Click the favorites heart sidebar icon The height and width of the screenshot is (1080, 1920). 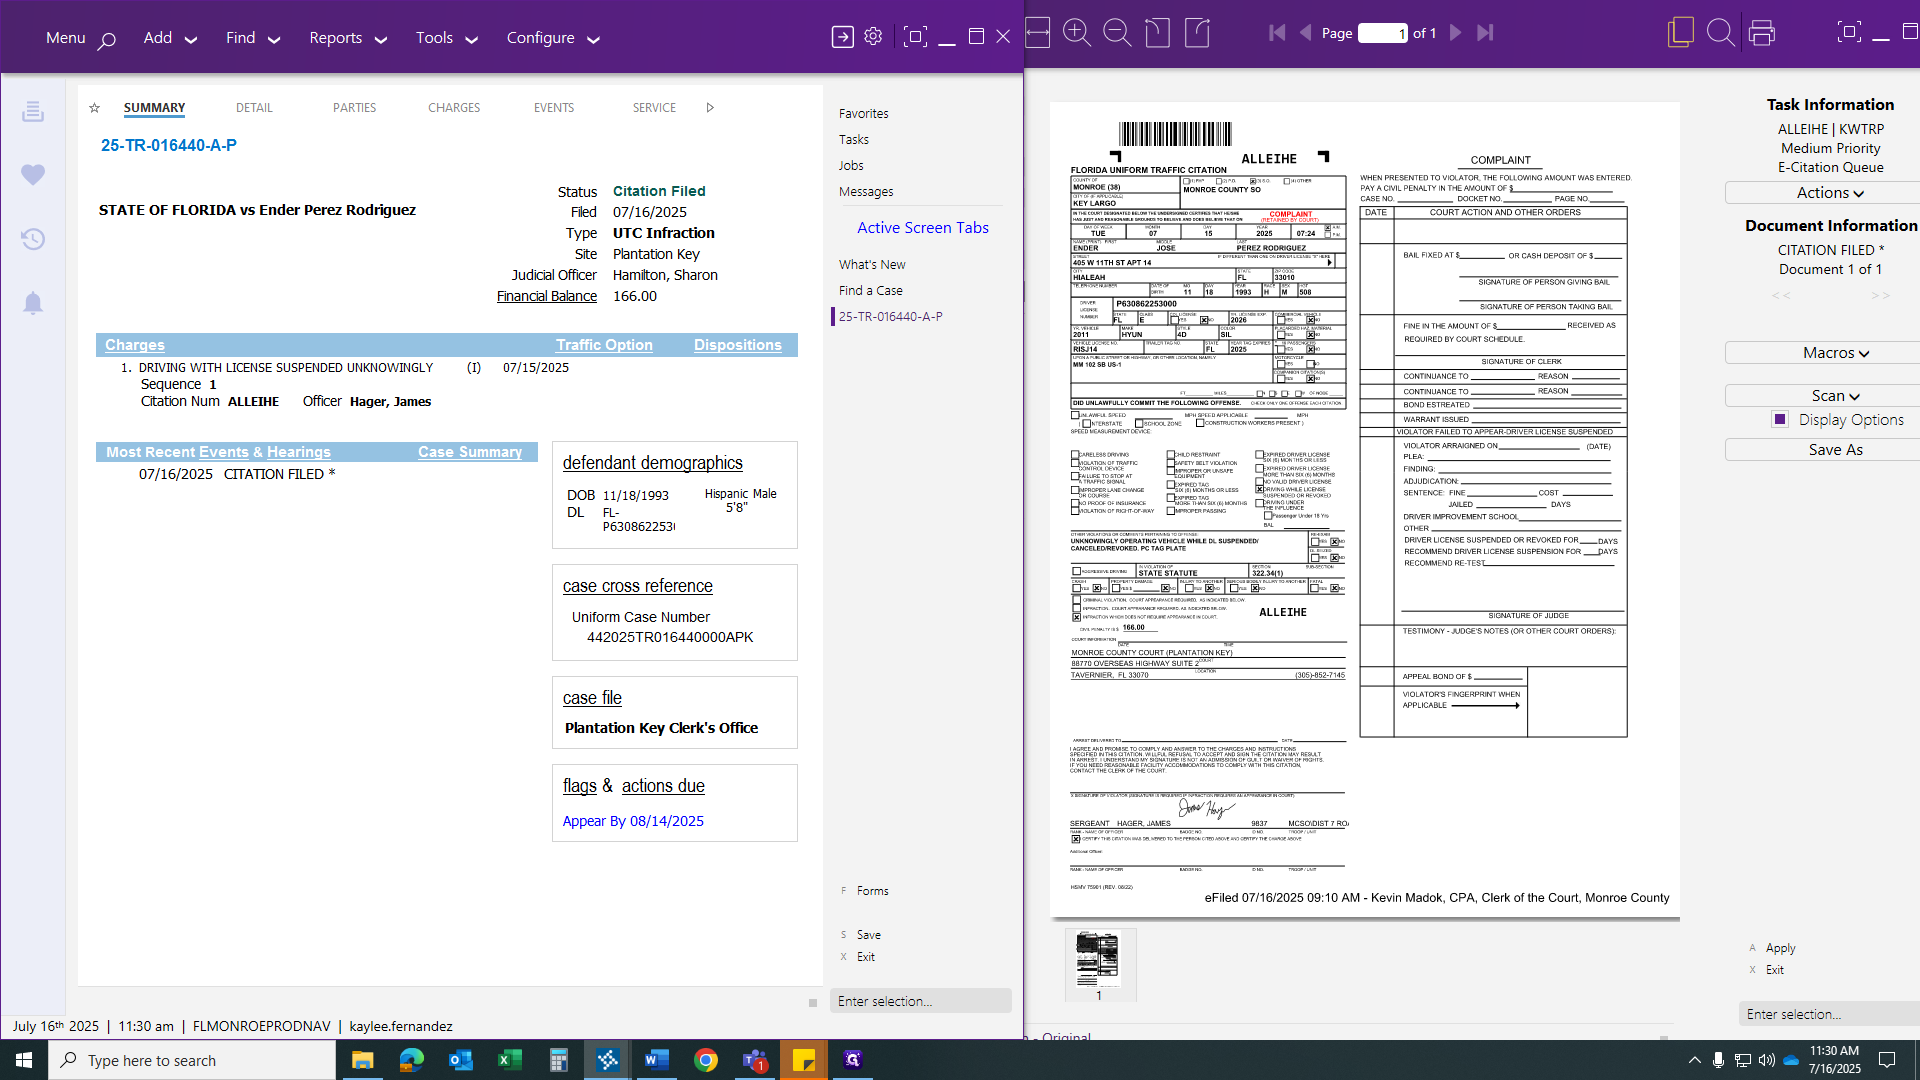tap(33, 175)
